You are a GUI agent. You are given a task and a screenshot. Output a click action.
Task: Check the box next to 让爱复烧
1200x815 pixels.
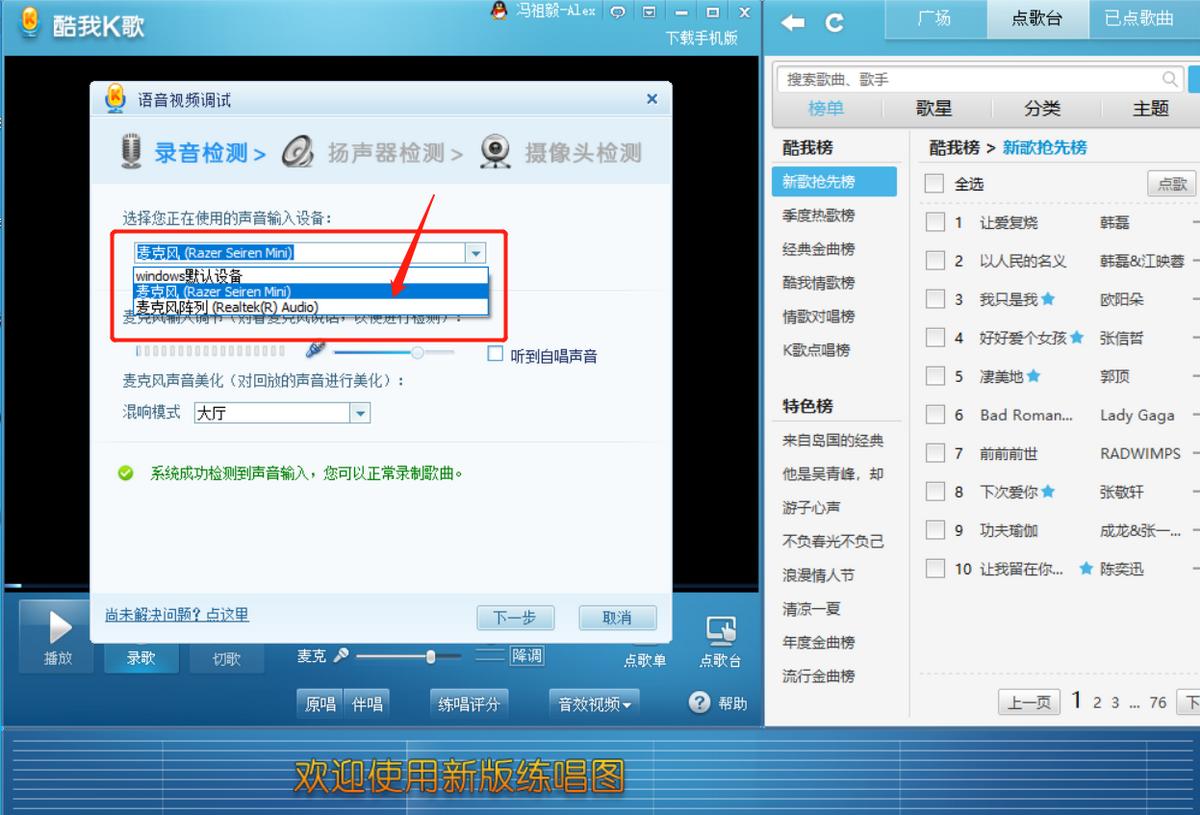[x=936, y=222]
